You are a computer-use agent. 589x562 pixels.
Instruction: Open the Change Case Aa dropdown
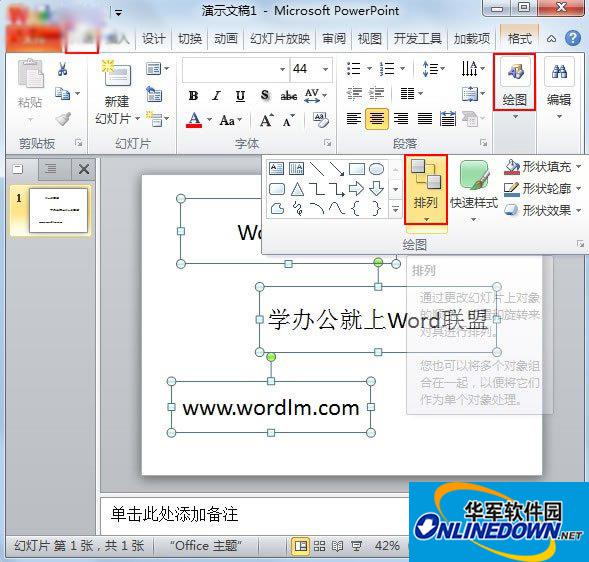click(x=231, y=121)
